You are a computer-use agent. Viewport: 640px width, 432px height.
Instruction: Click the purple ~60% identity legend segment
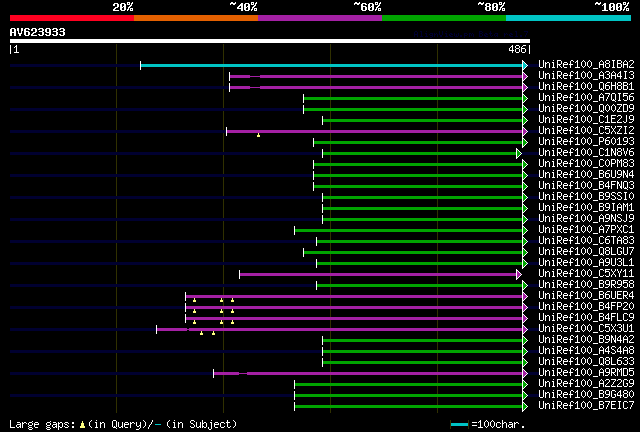[x=320, y=18]
